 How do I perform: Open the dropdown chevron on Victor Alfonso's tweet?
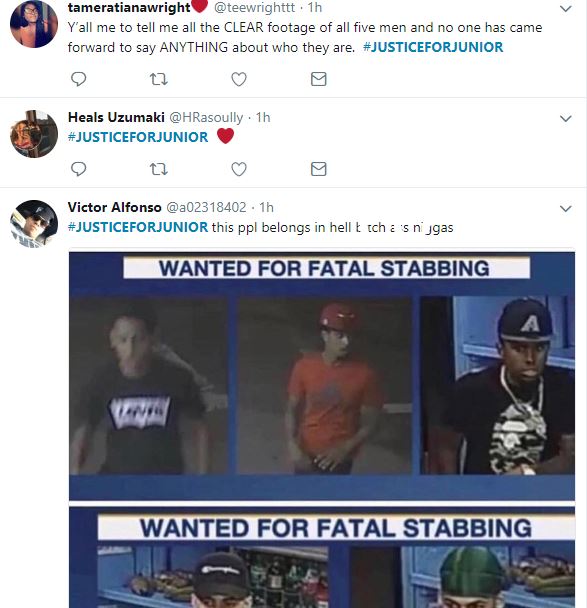pos(566,209)
